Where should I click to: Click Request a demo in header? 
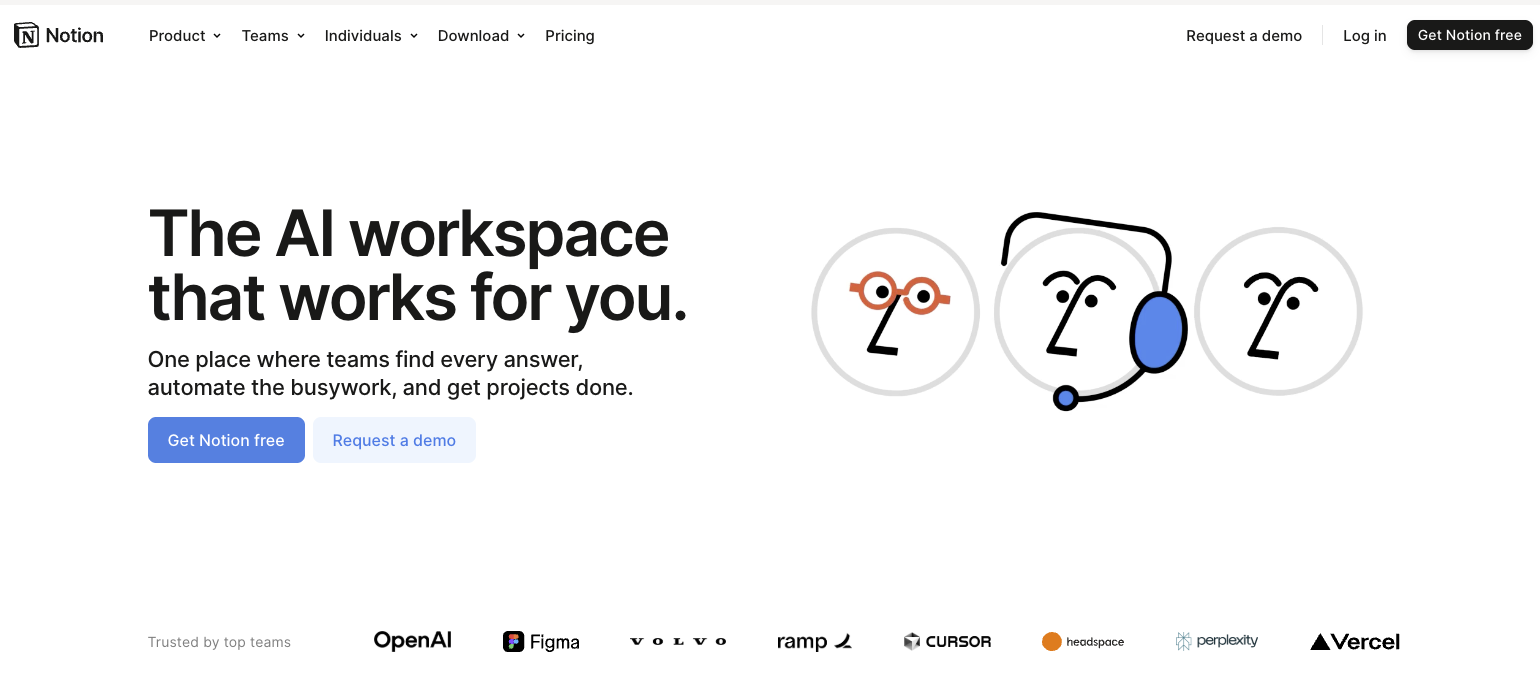pyautogui.click(x=1244, y=36)
